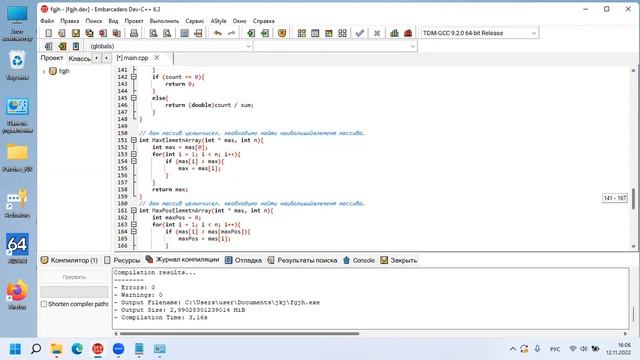Collapse MaxPosElemetnArray function fold at line 161
This screenshot has width=640, height=360.
pos(133,211)
